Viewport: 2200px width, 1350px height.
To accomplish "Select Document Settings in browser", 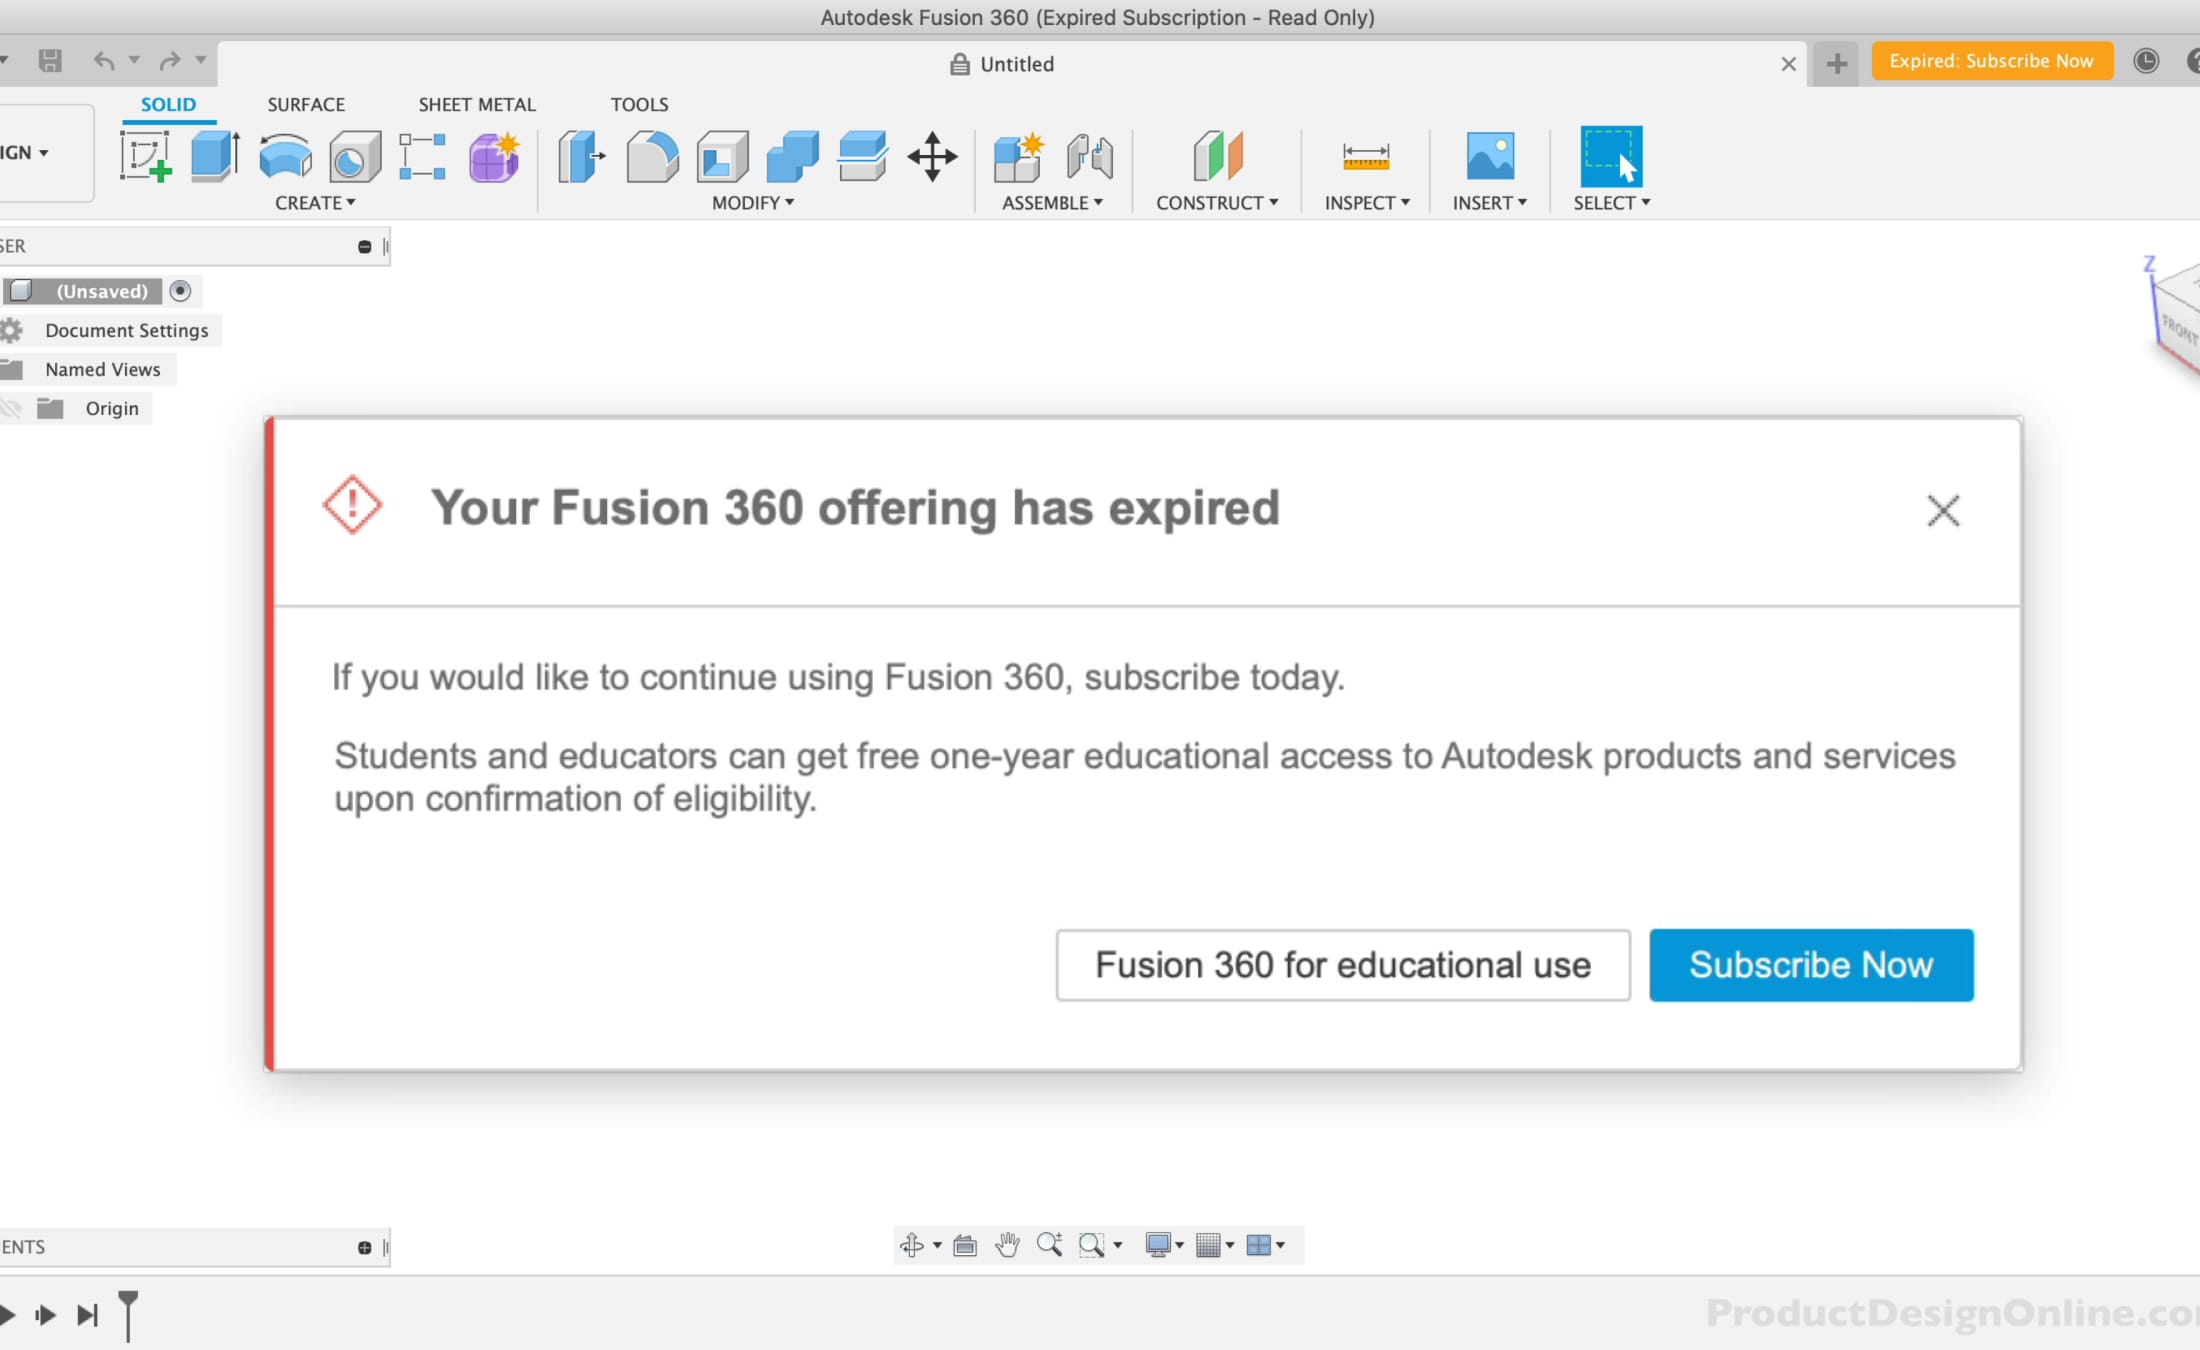I will tap(126, 330).
